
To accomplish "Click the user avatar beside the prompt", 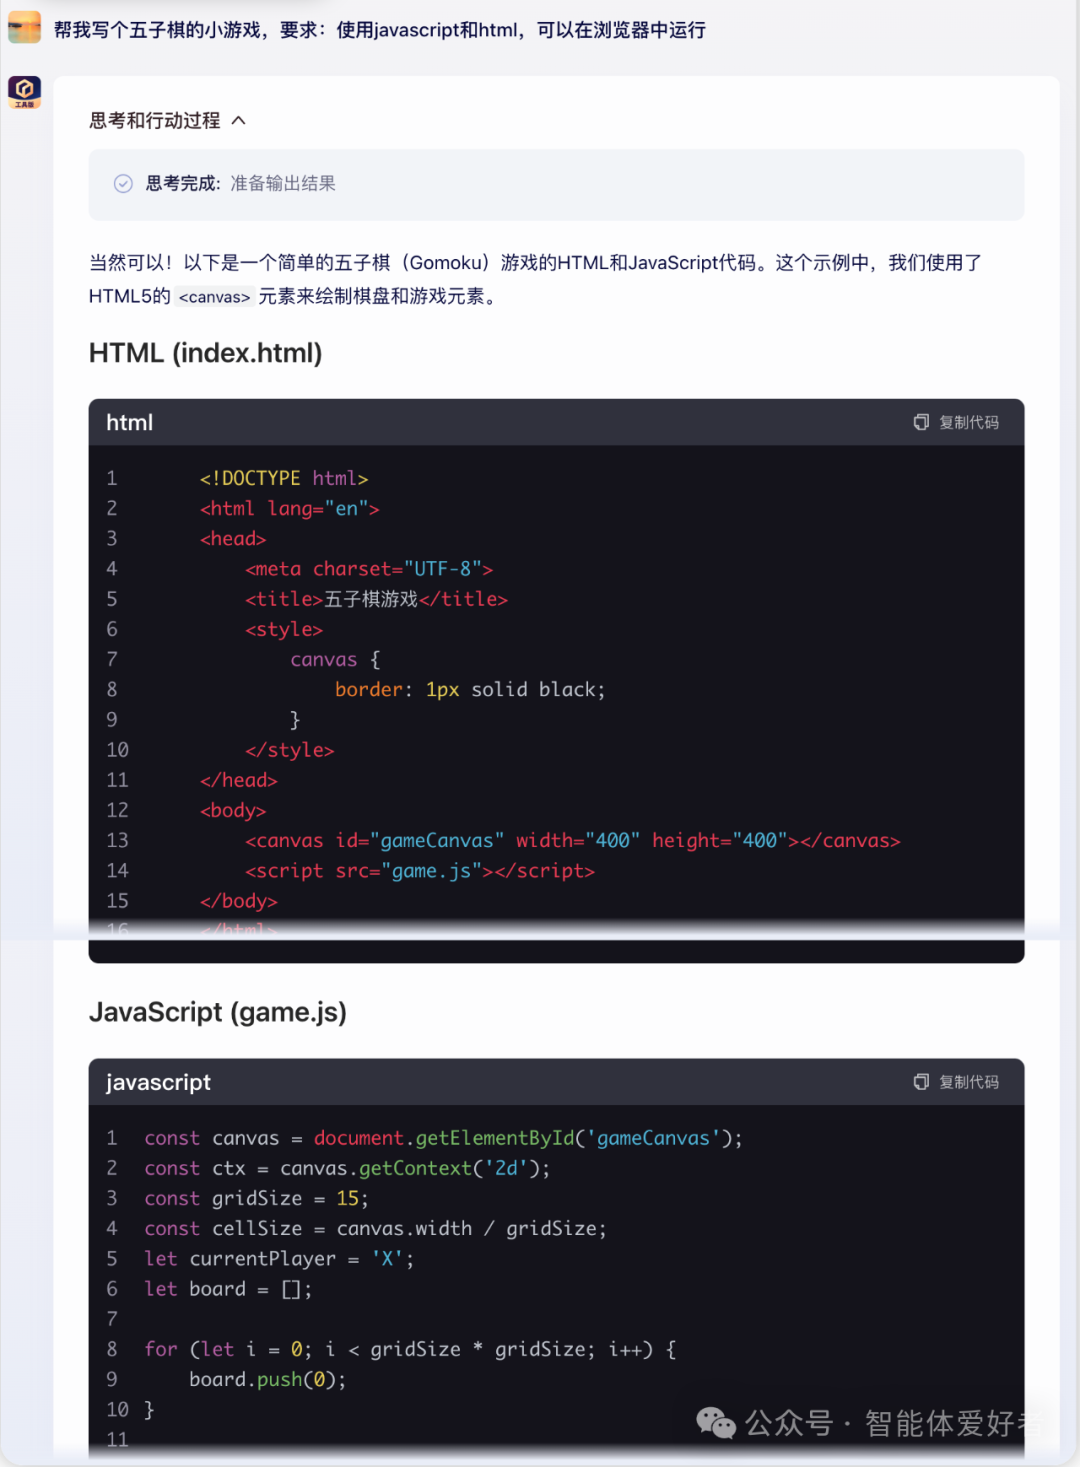I will tap(24, 27).
